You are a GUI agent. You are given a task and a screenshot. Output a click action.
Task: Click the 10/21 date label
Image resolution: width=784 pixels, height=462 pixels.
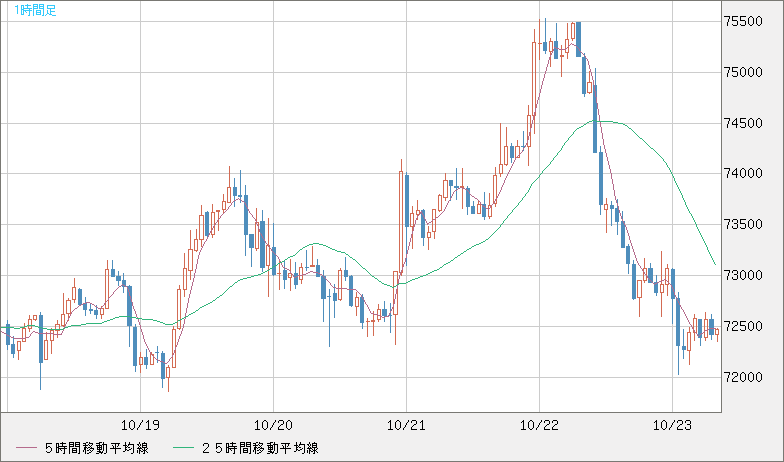coord(406,425)
